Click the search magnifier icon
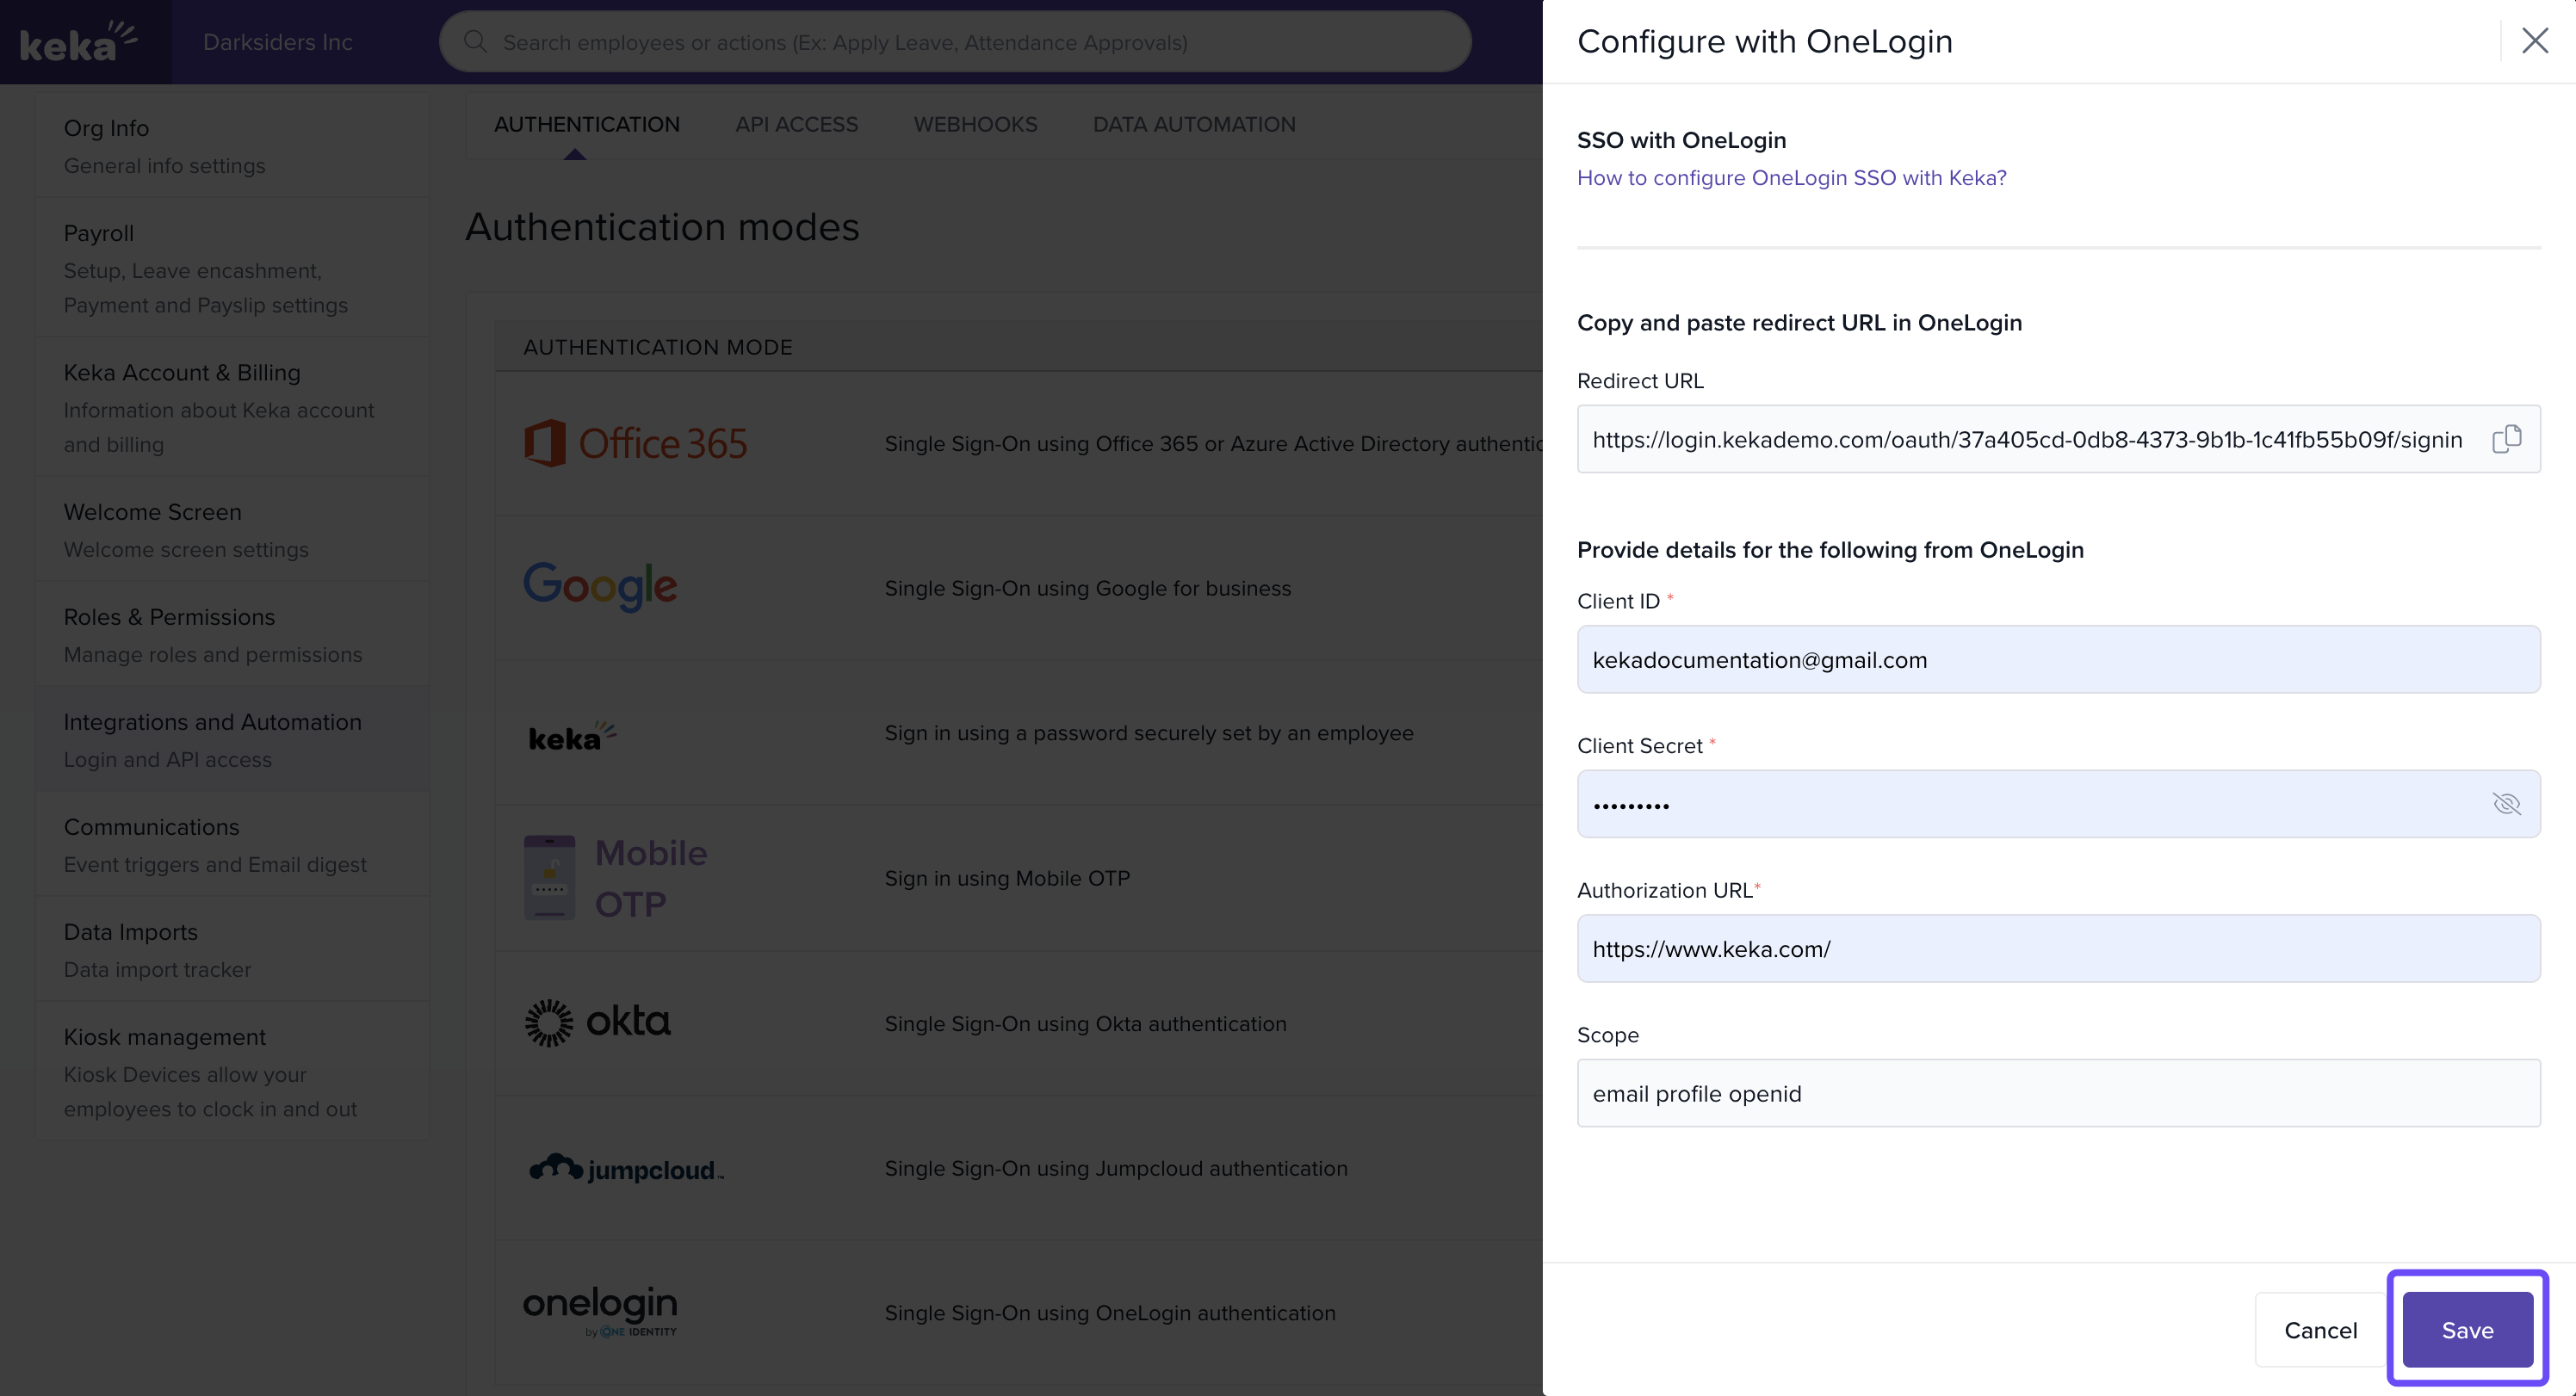Viewport: 2576px width, 1396px height. [x=475, y=42]
